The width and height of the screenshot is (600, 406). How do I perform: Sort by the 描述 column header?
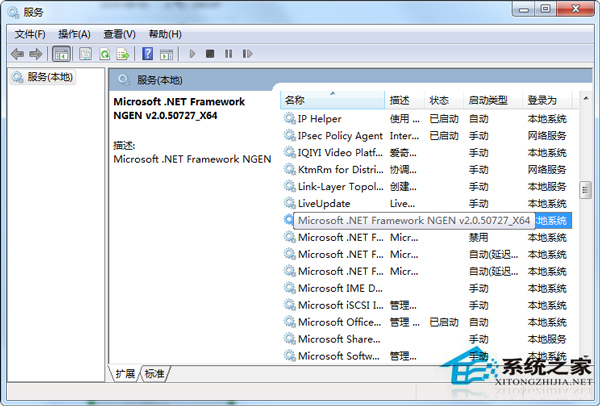pos(404,101)
